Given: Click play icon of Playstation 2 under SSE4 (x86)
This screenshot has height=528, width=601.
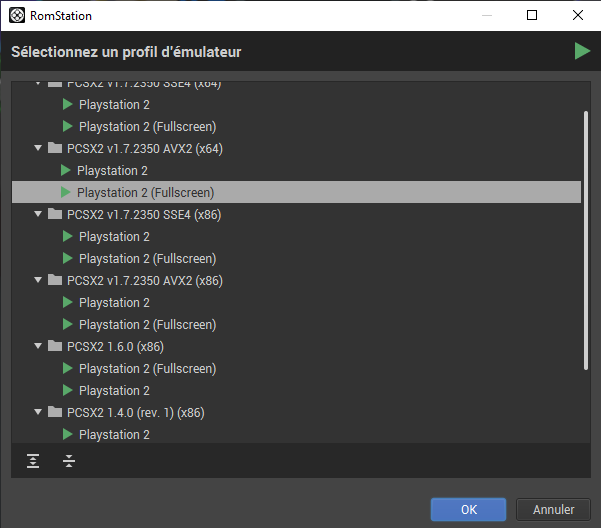Looking at the screenshot, I should [x=68, y=236].
